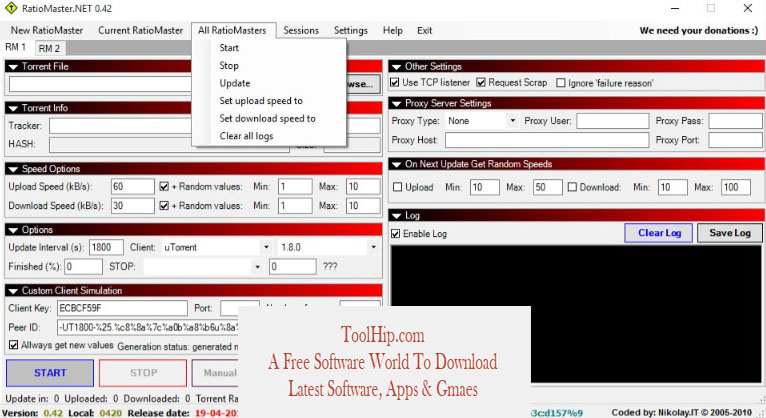This screenshot has width=766, height=418.
Task: Toggle Upload Speed random values checkbox
Action: click(164, 187)
